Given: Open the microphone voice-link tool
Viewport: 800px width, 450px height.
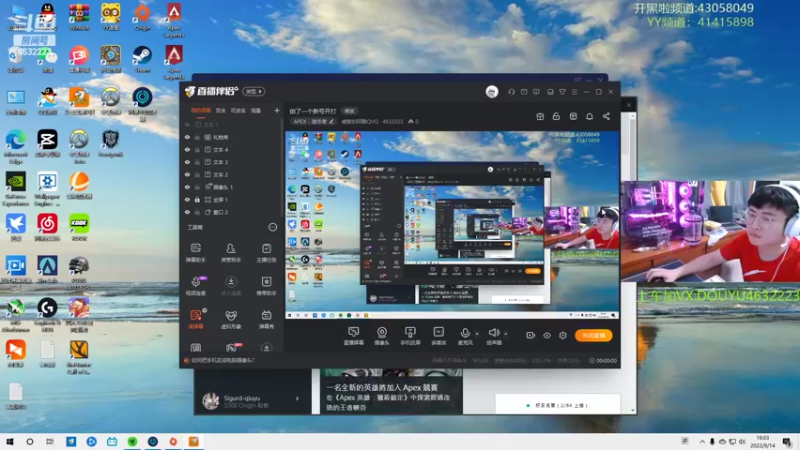Looking at the screenshot, I should point(196,286).
